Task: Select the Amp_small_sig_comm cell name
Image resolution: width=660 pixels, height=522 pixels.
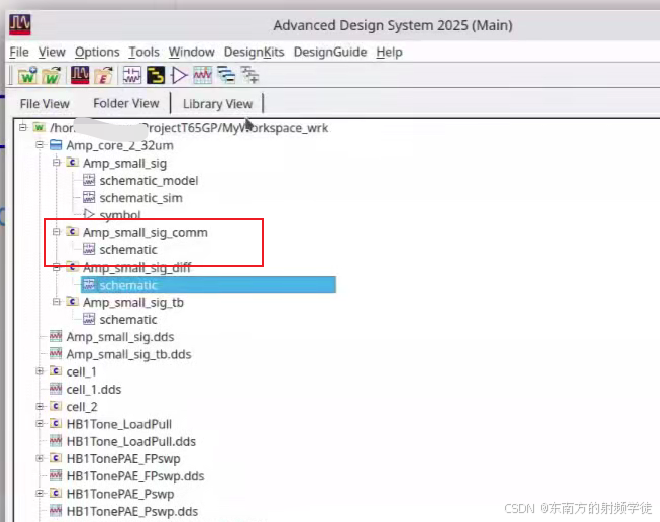Action: 145,232
